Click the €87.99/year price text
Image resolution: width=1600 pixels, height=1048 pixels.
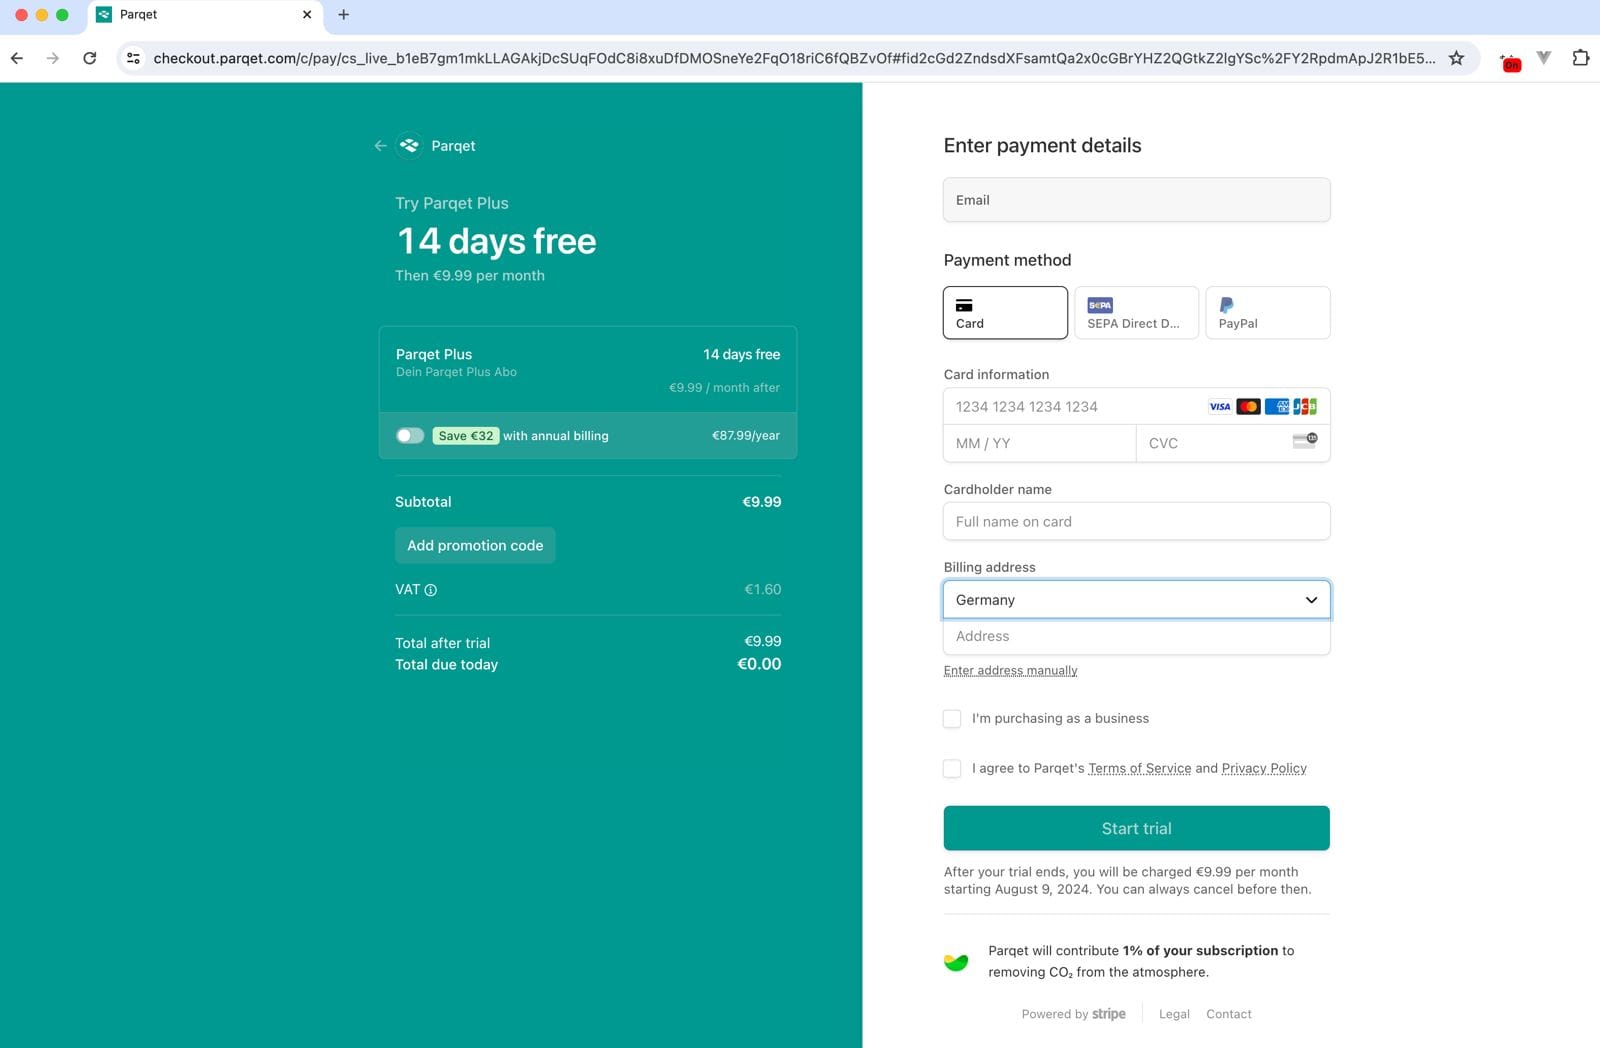(x=745, y=436)
